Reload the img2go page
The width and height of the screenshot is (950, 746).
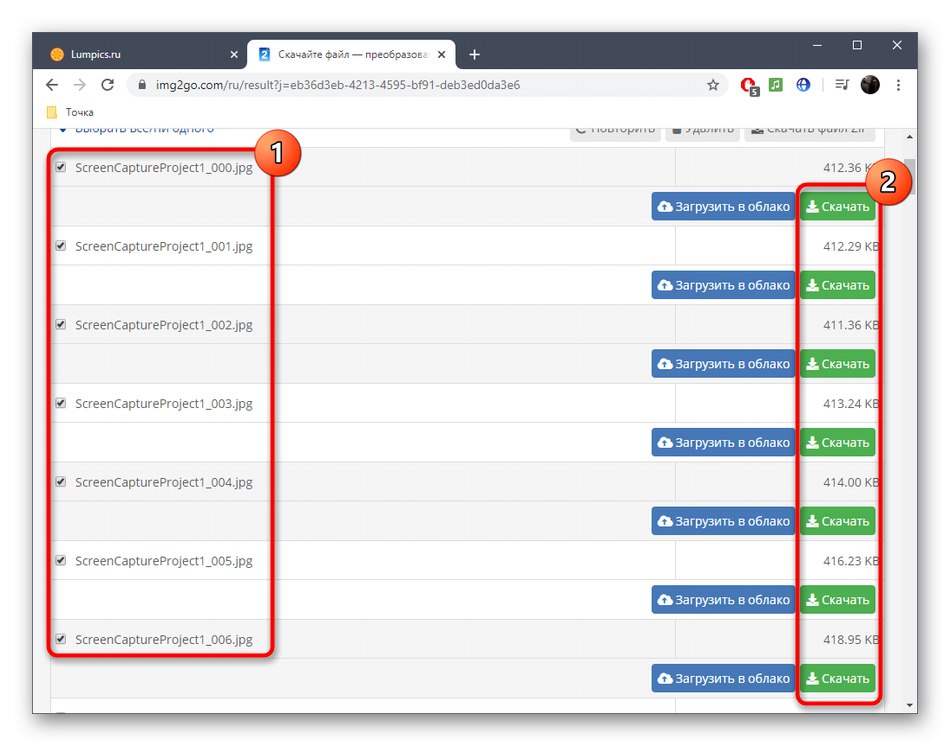[x=107, y=85]
